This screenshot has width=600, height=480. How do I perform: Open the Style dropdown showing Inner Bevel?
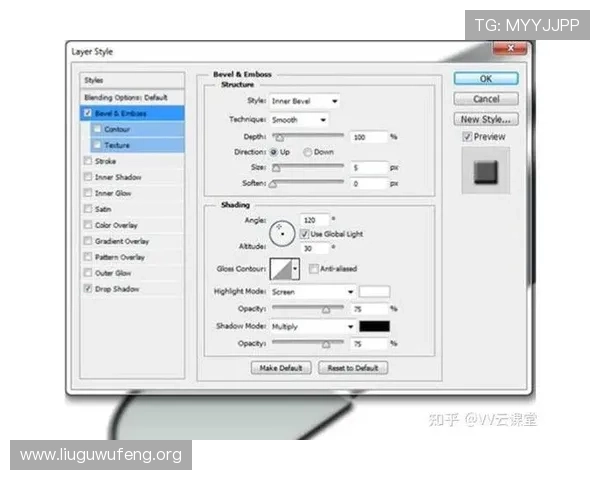click(304, 101)
